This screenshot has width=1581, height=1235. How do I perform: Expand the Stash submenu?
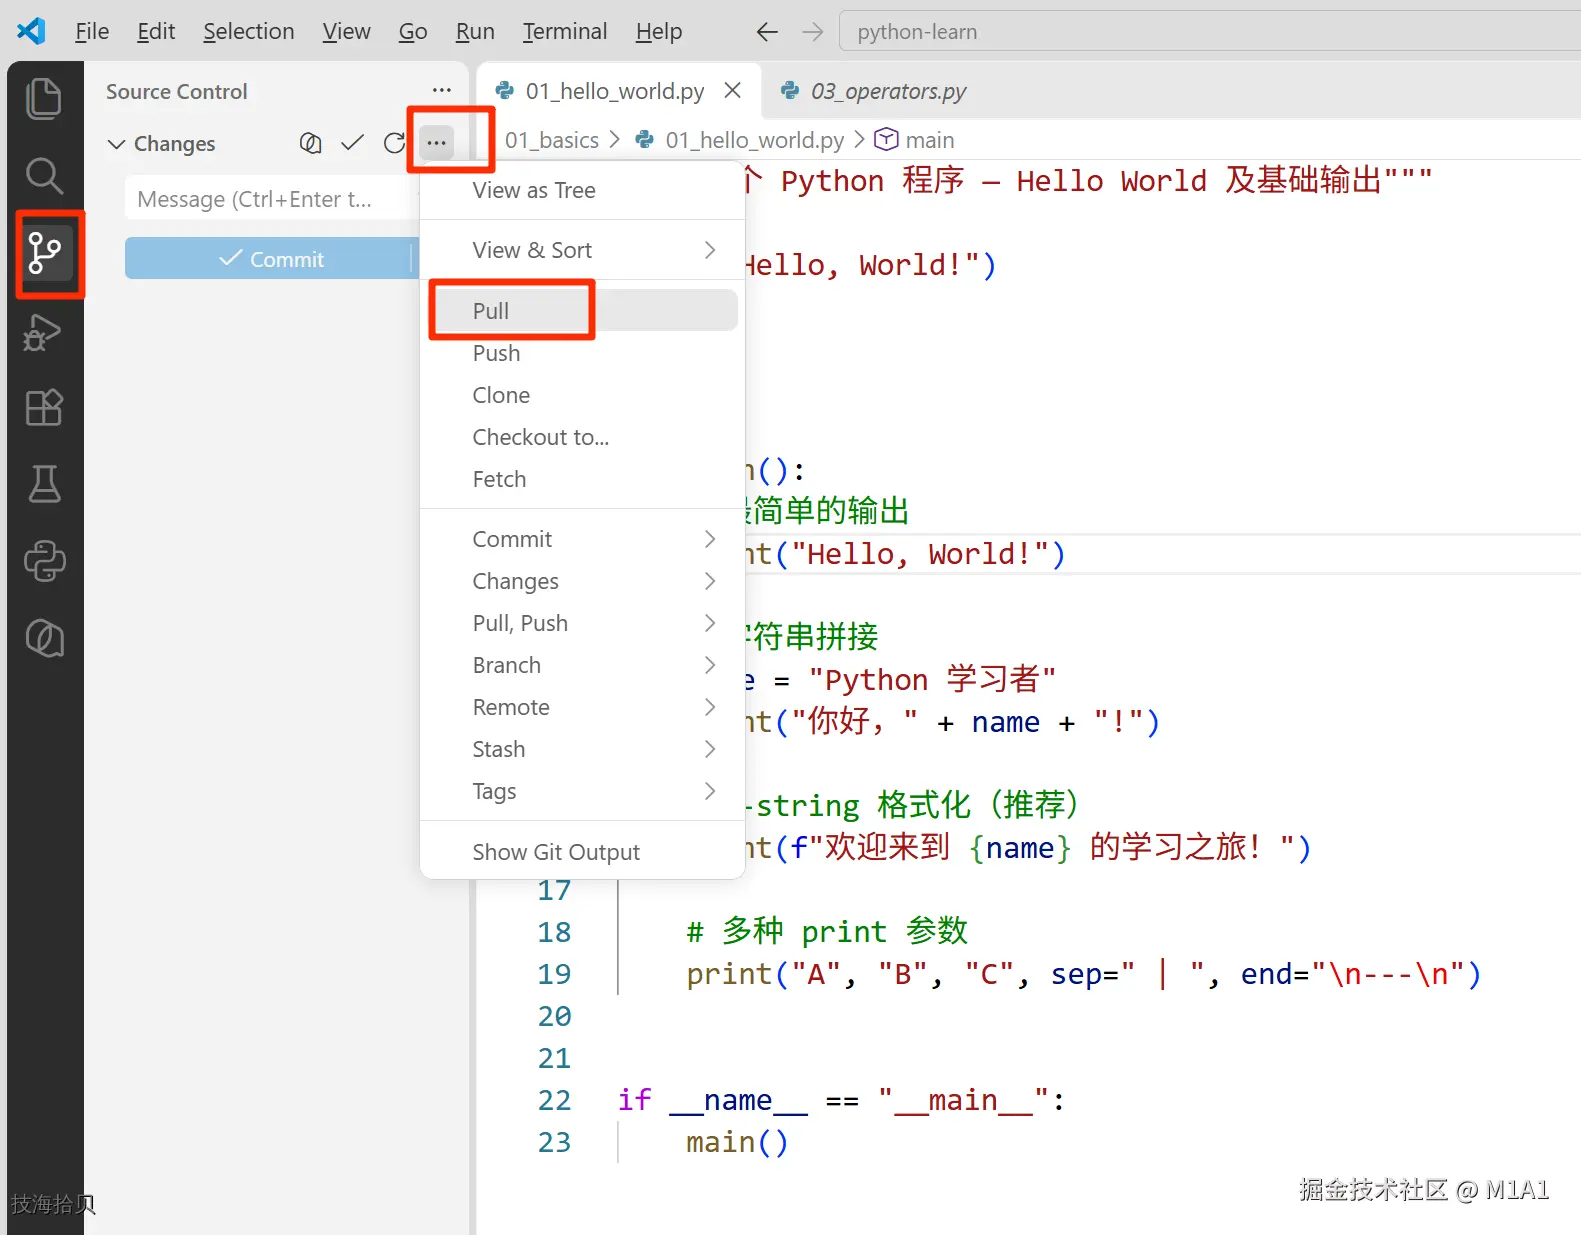[x=582, y=749]
